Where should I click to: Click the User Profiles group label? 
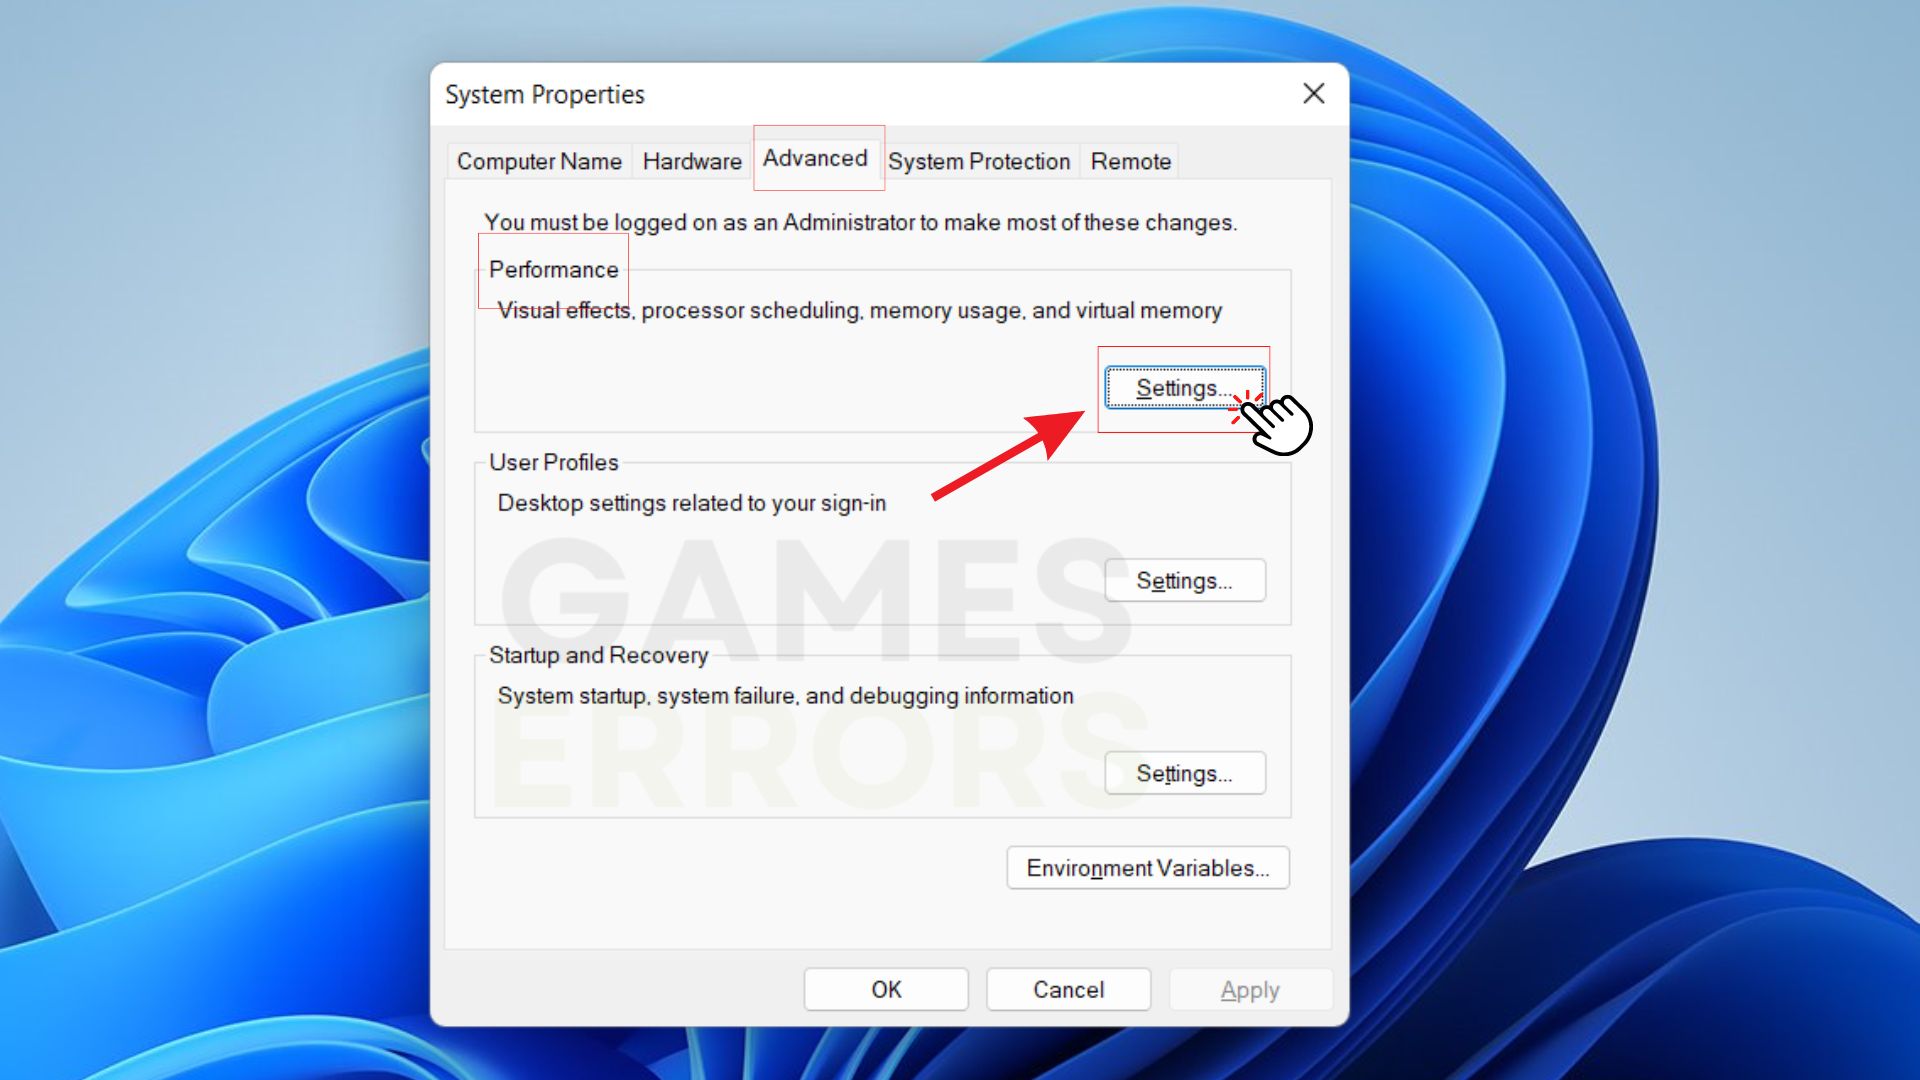coord(553,462)
